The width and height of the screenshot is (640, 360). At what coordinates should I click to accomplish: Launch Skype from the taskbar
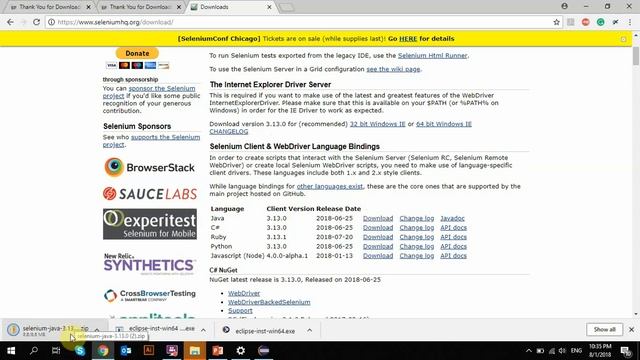point(80,351)
